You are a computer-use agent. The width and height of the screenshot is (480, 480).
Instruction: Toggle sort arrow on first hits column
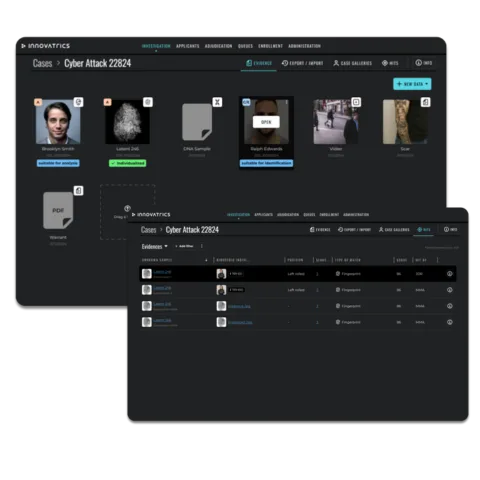(x=206, y=260)
